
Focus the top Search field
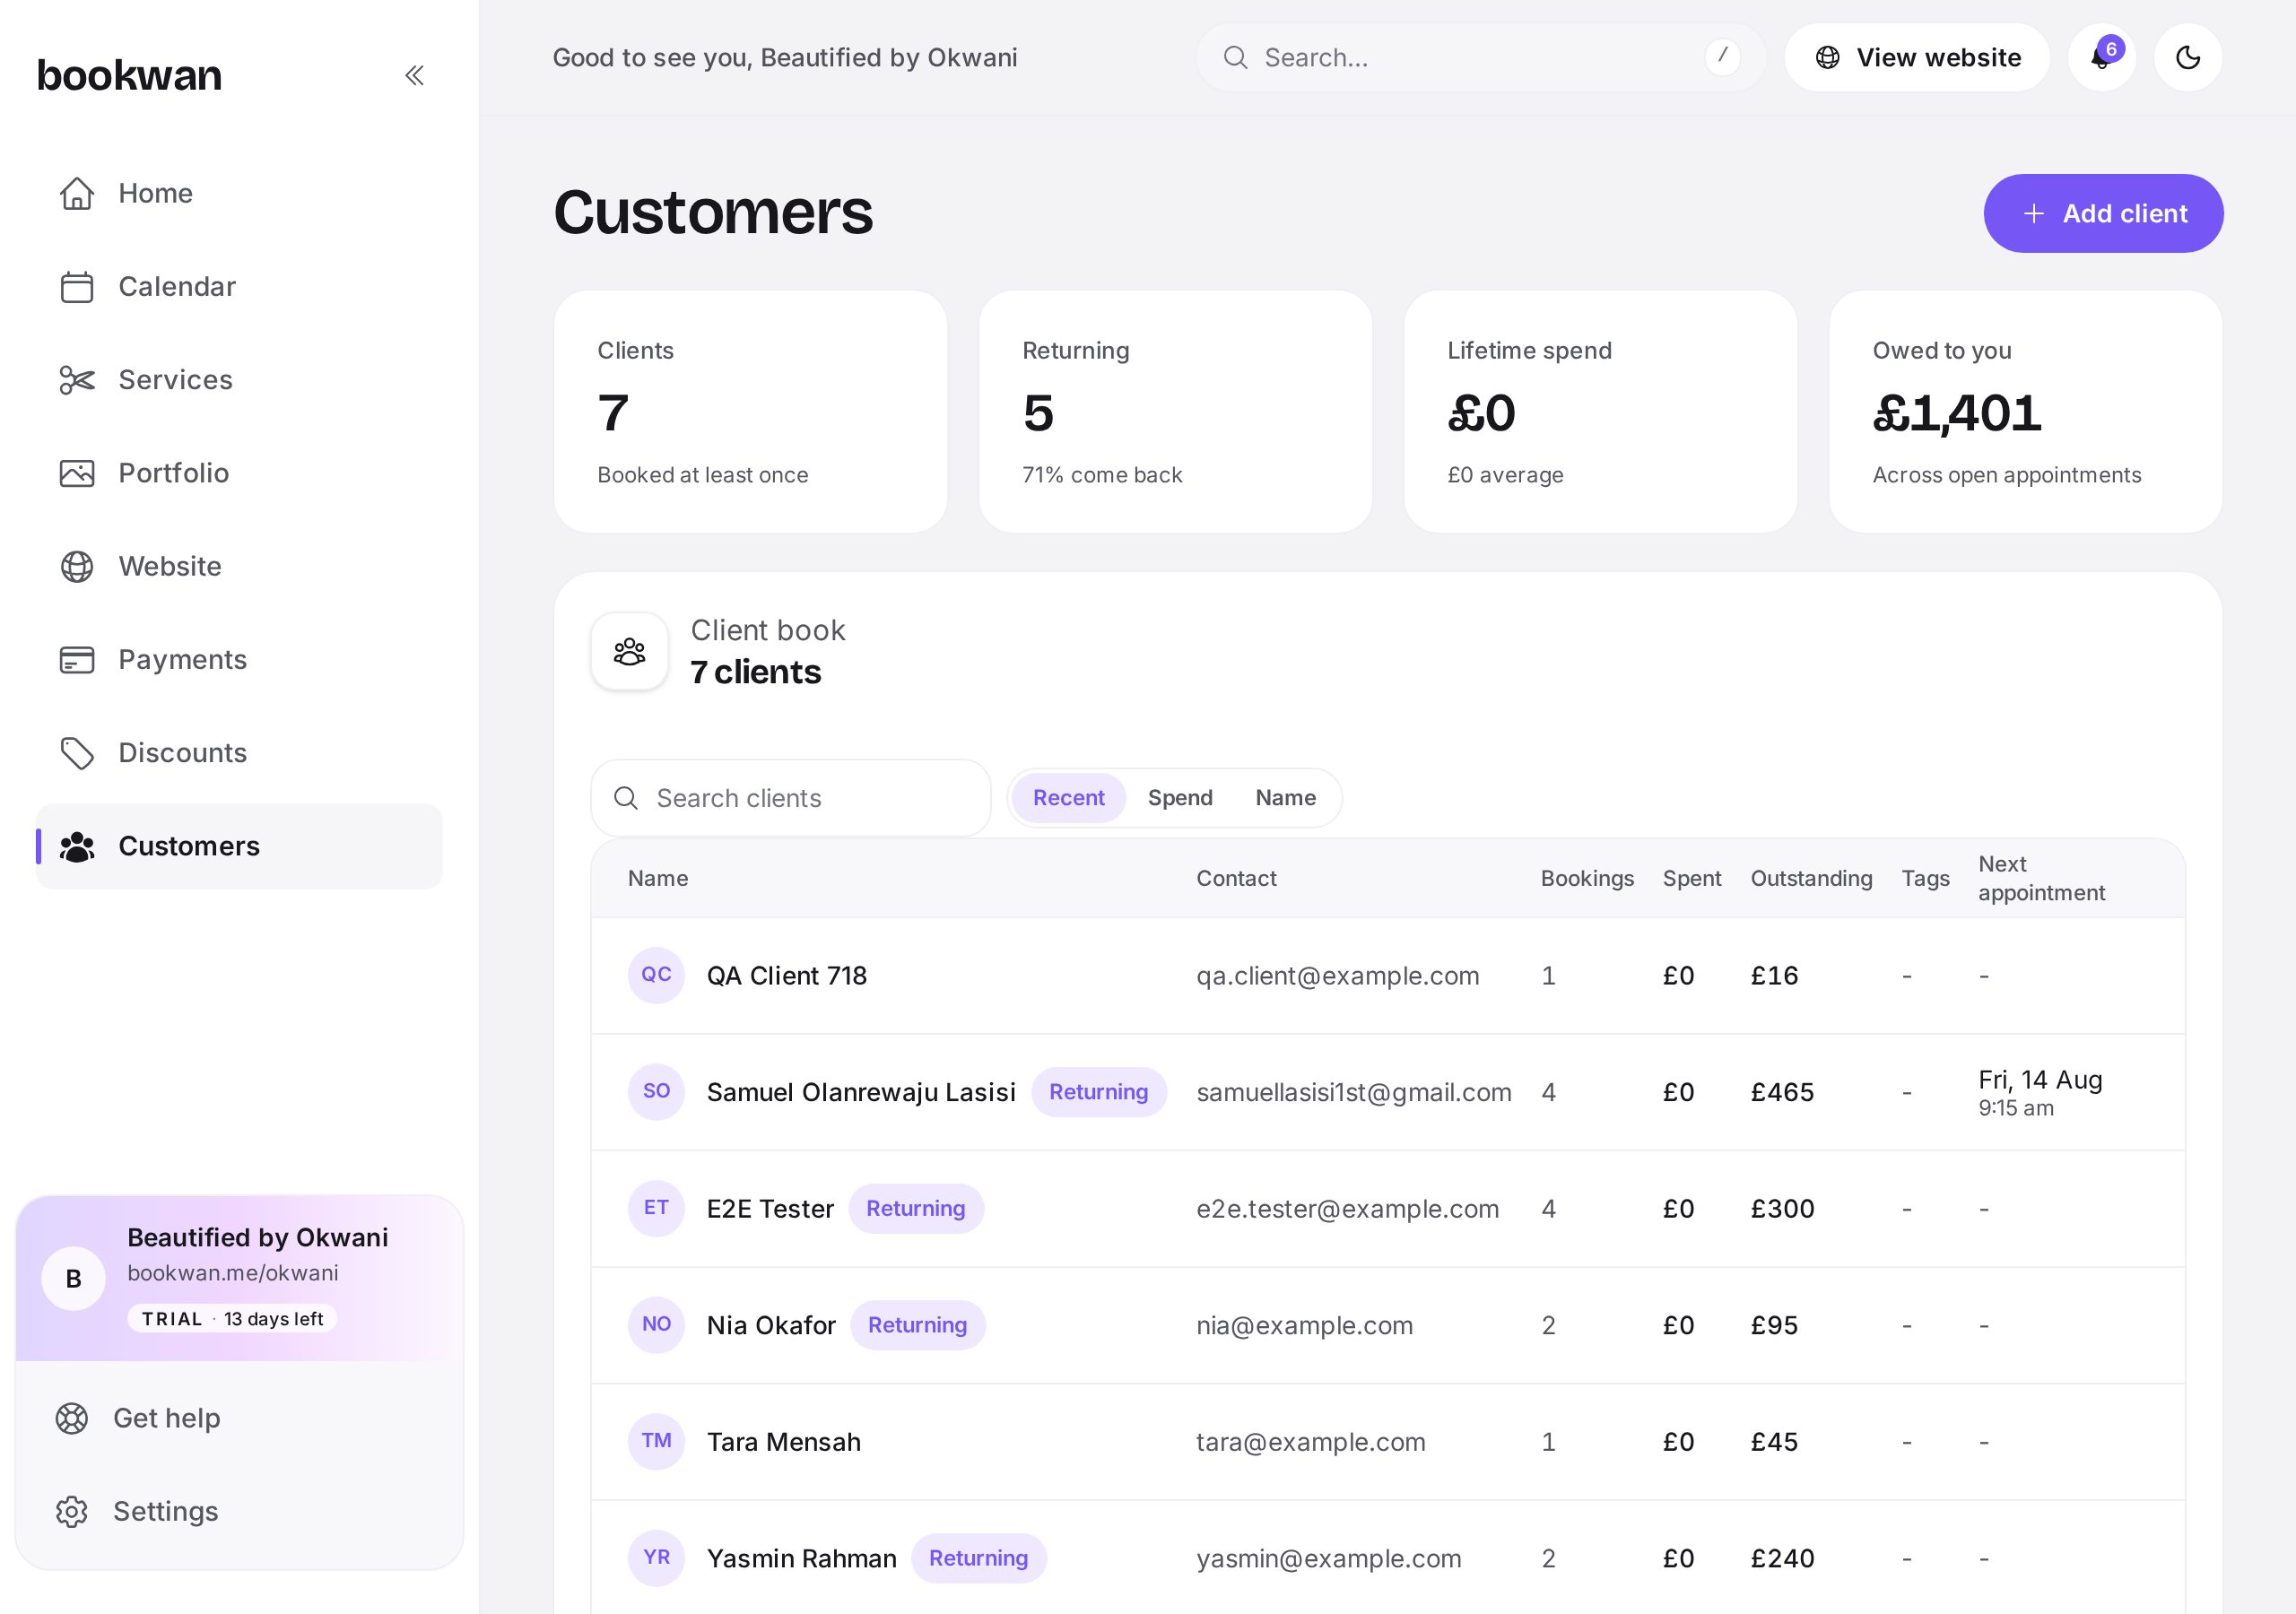point(1480,58)
